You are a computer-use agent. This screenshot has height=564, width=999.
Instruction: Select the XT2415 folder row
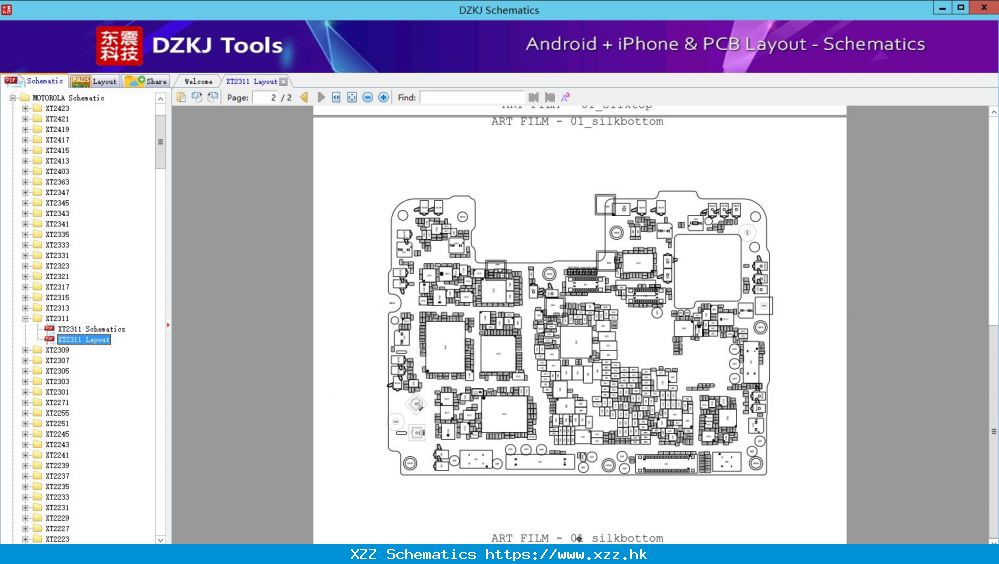click(x=57, y=150)
